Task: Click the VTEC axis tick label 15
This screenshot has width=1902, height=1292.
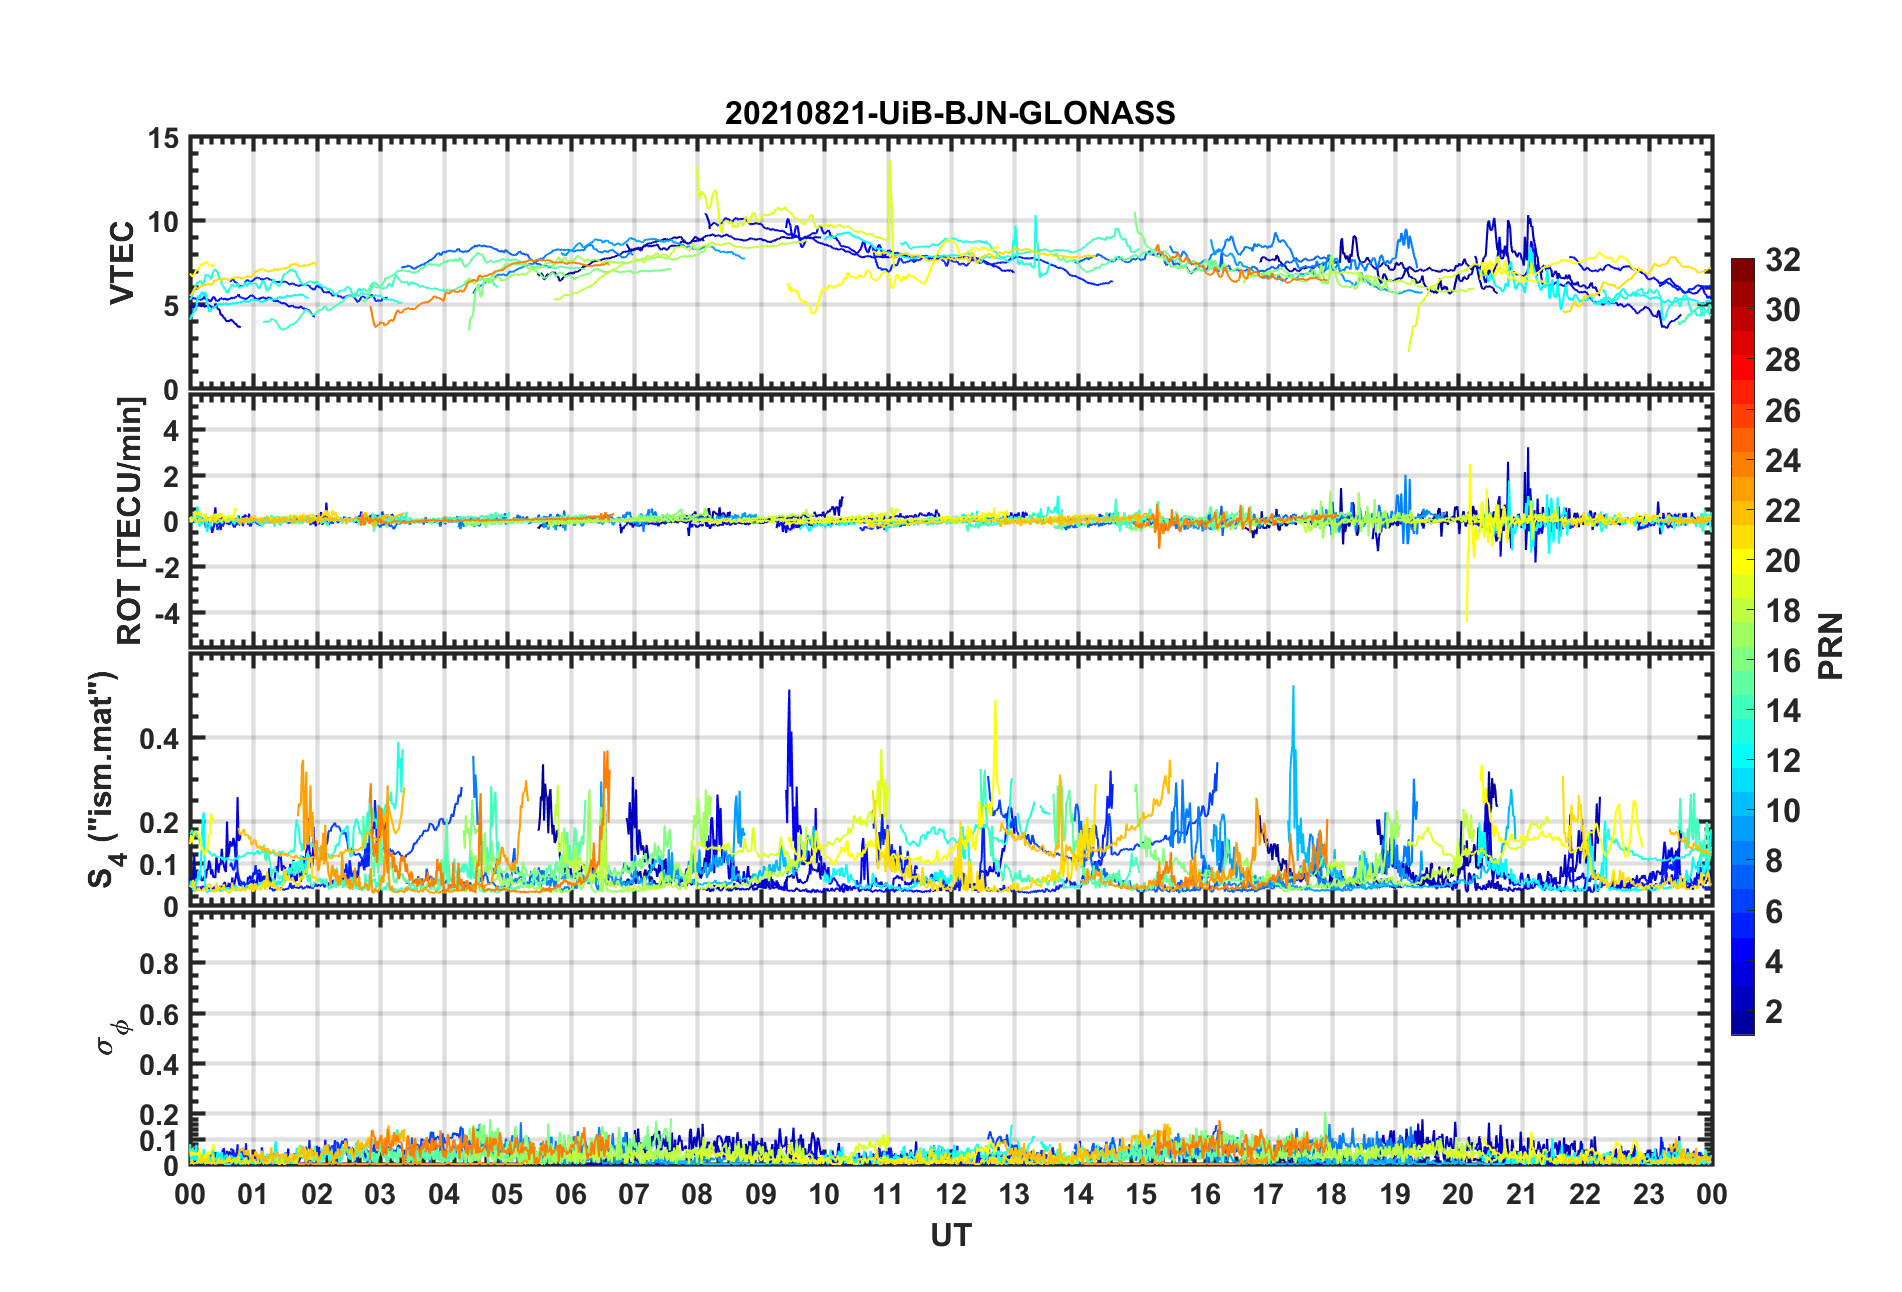Action: tap(163, 139)
